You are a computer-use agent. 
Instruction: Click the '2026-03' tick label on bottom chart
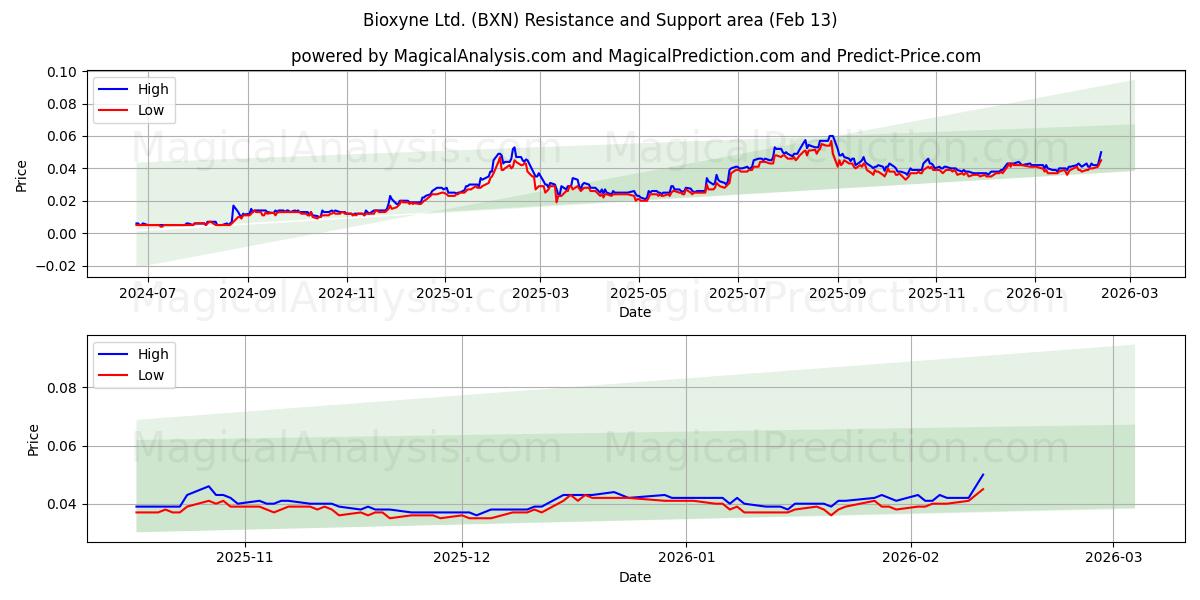[x=1114, y=560]
